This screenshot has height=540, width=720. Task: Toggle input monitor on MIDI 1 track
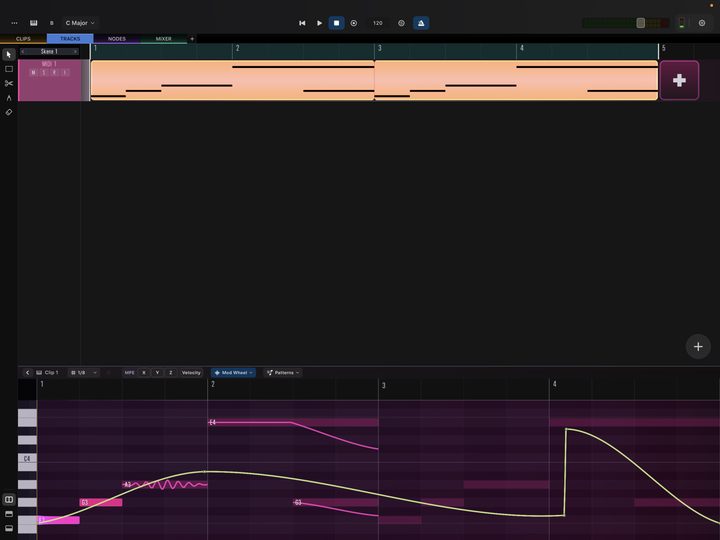(x=65, y=73)
